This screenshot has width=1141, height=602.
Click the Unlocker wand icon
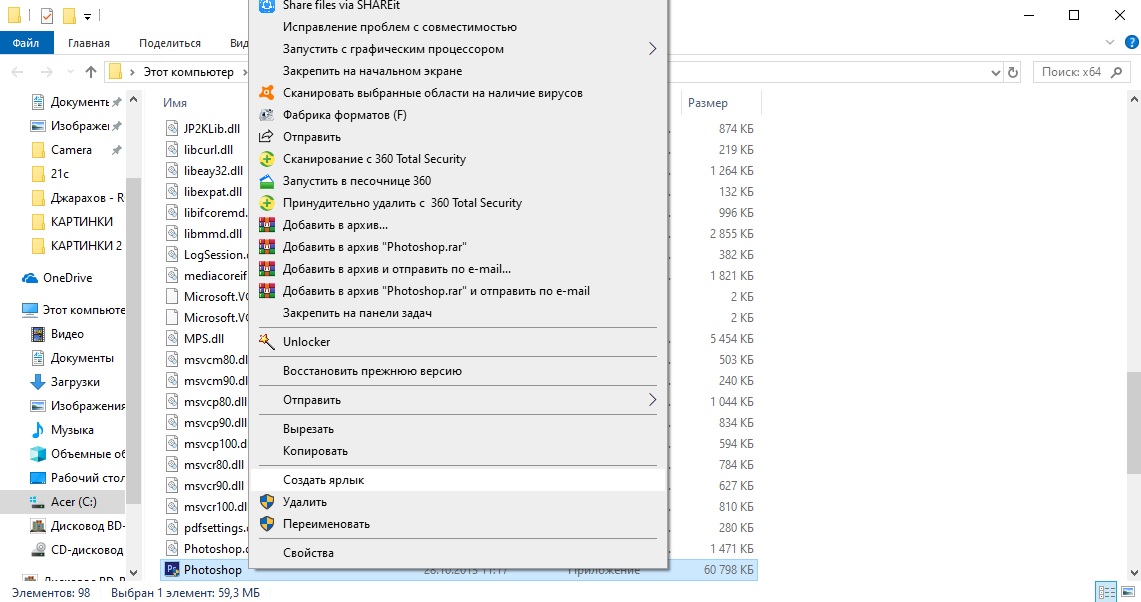[x=266, y=342]
